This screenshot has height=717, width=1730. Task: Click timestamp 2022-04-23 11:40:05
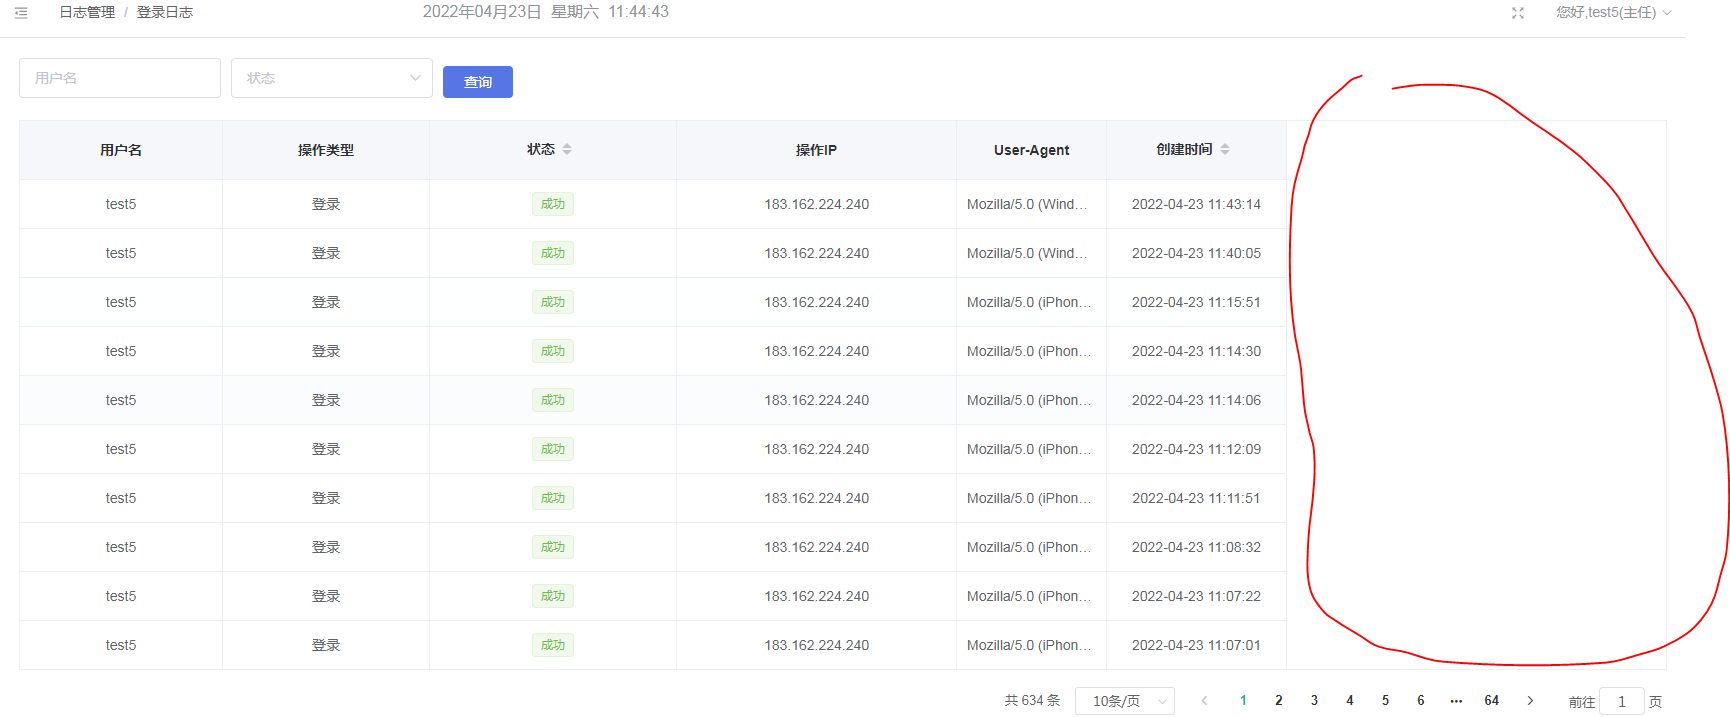click(x=1196, y=253)
